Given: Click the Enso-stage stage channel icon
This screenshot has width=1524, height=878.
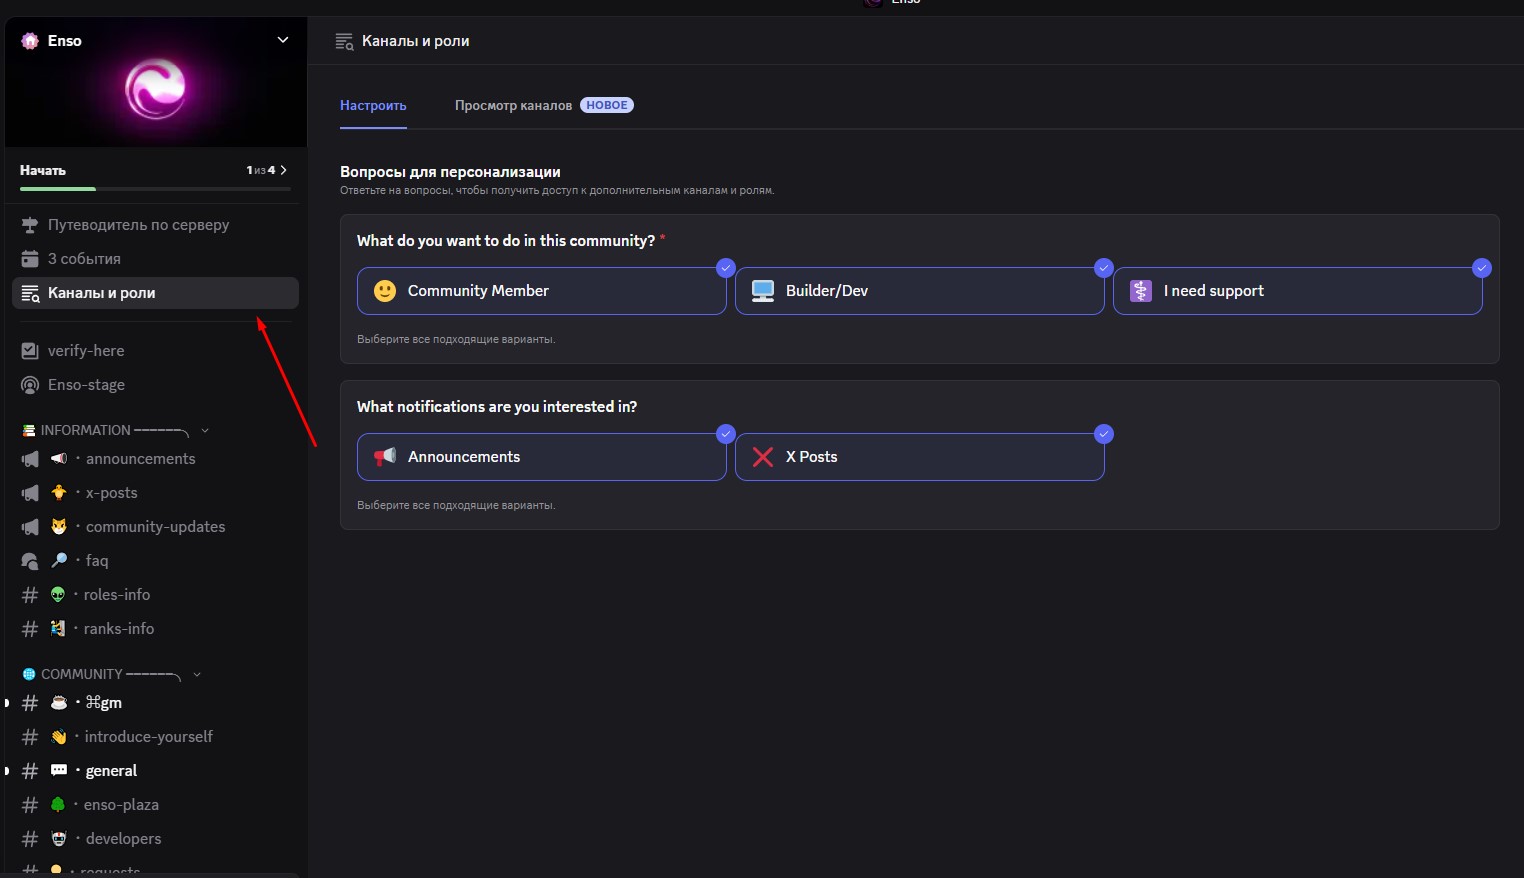Looking at the screenshot, I should (x=30, y=385).
